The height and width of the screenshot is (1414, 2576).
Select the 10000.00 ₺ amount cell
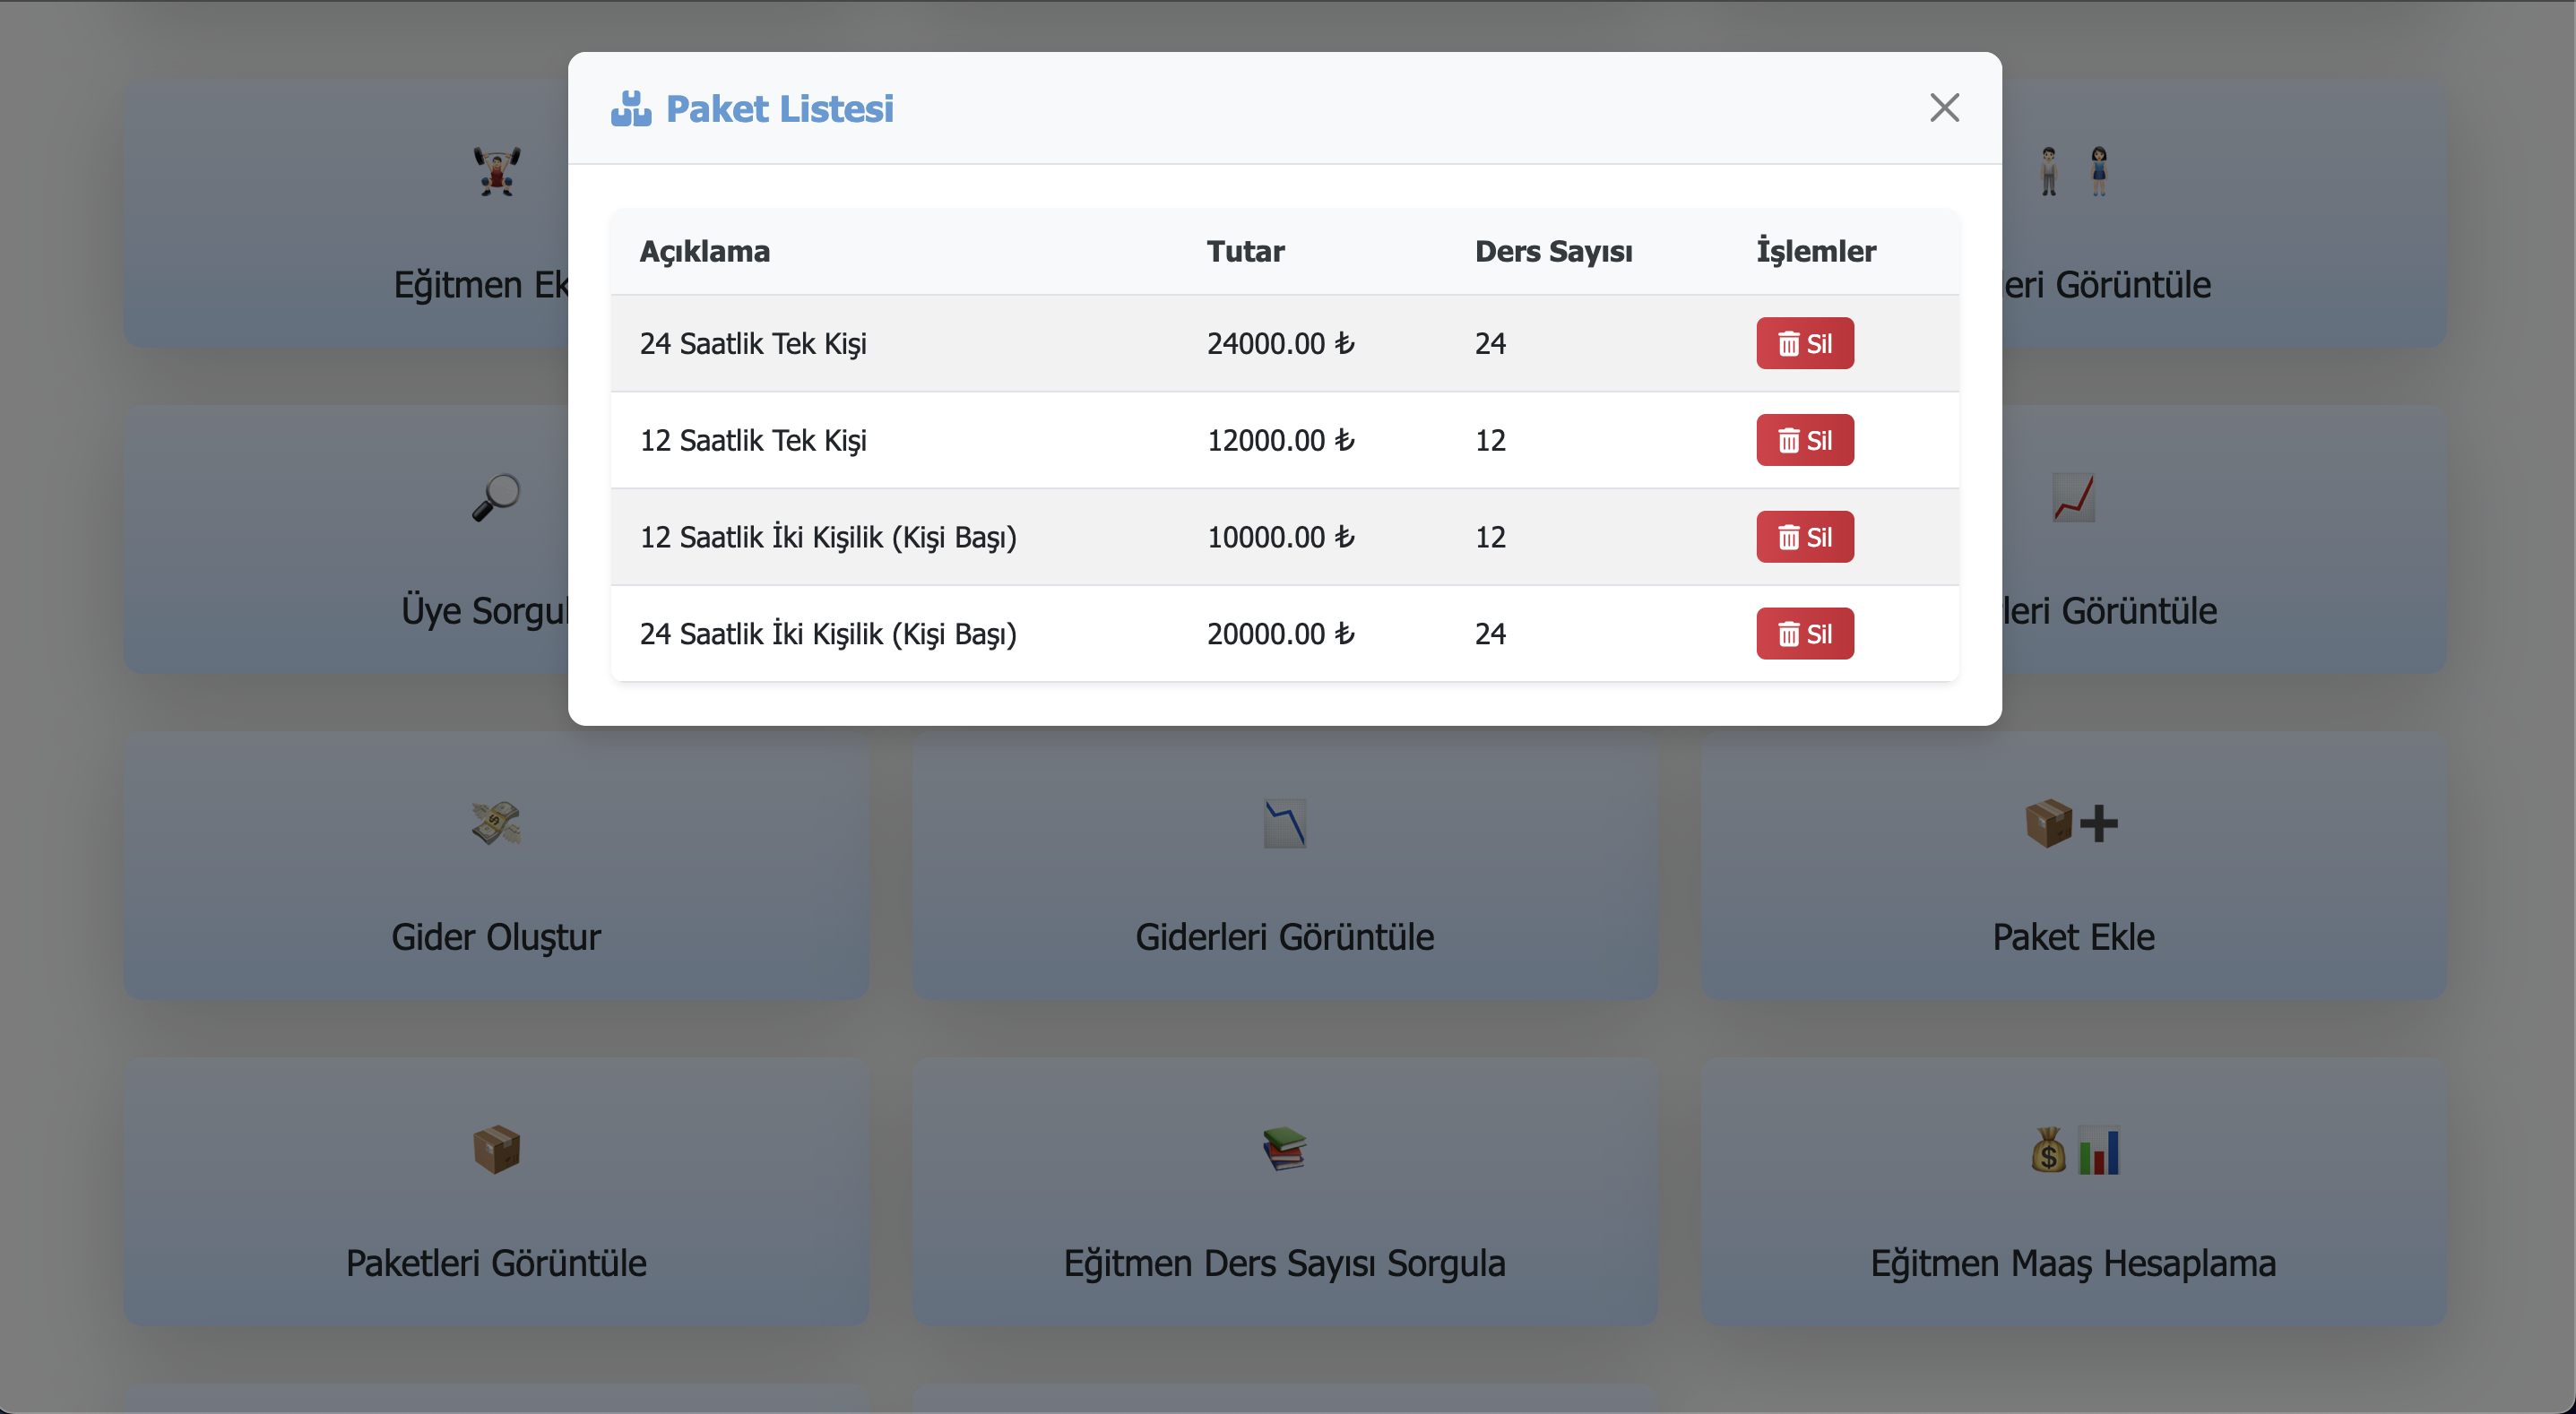1280,537
